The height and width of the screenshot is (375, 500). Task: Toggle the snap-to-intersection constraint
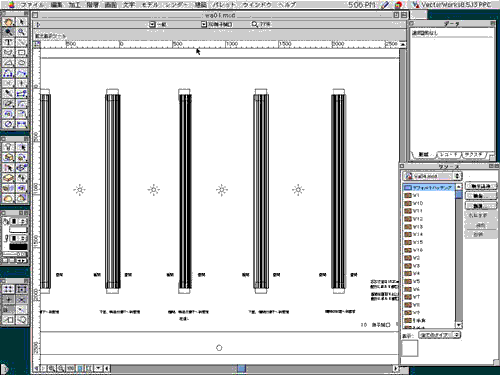21,299
